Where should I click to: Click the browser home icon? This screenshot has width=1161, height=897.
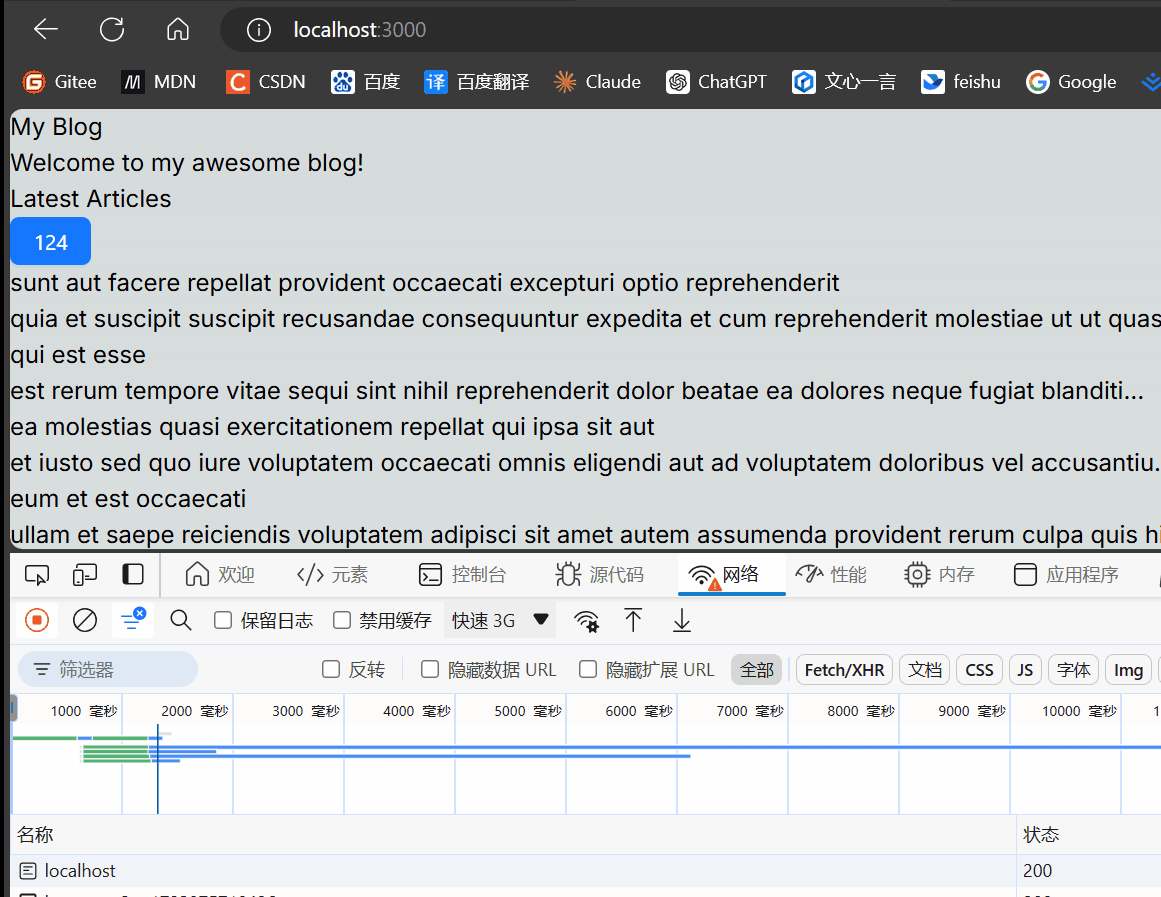click(178, 30)
